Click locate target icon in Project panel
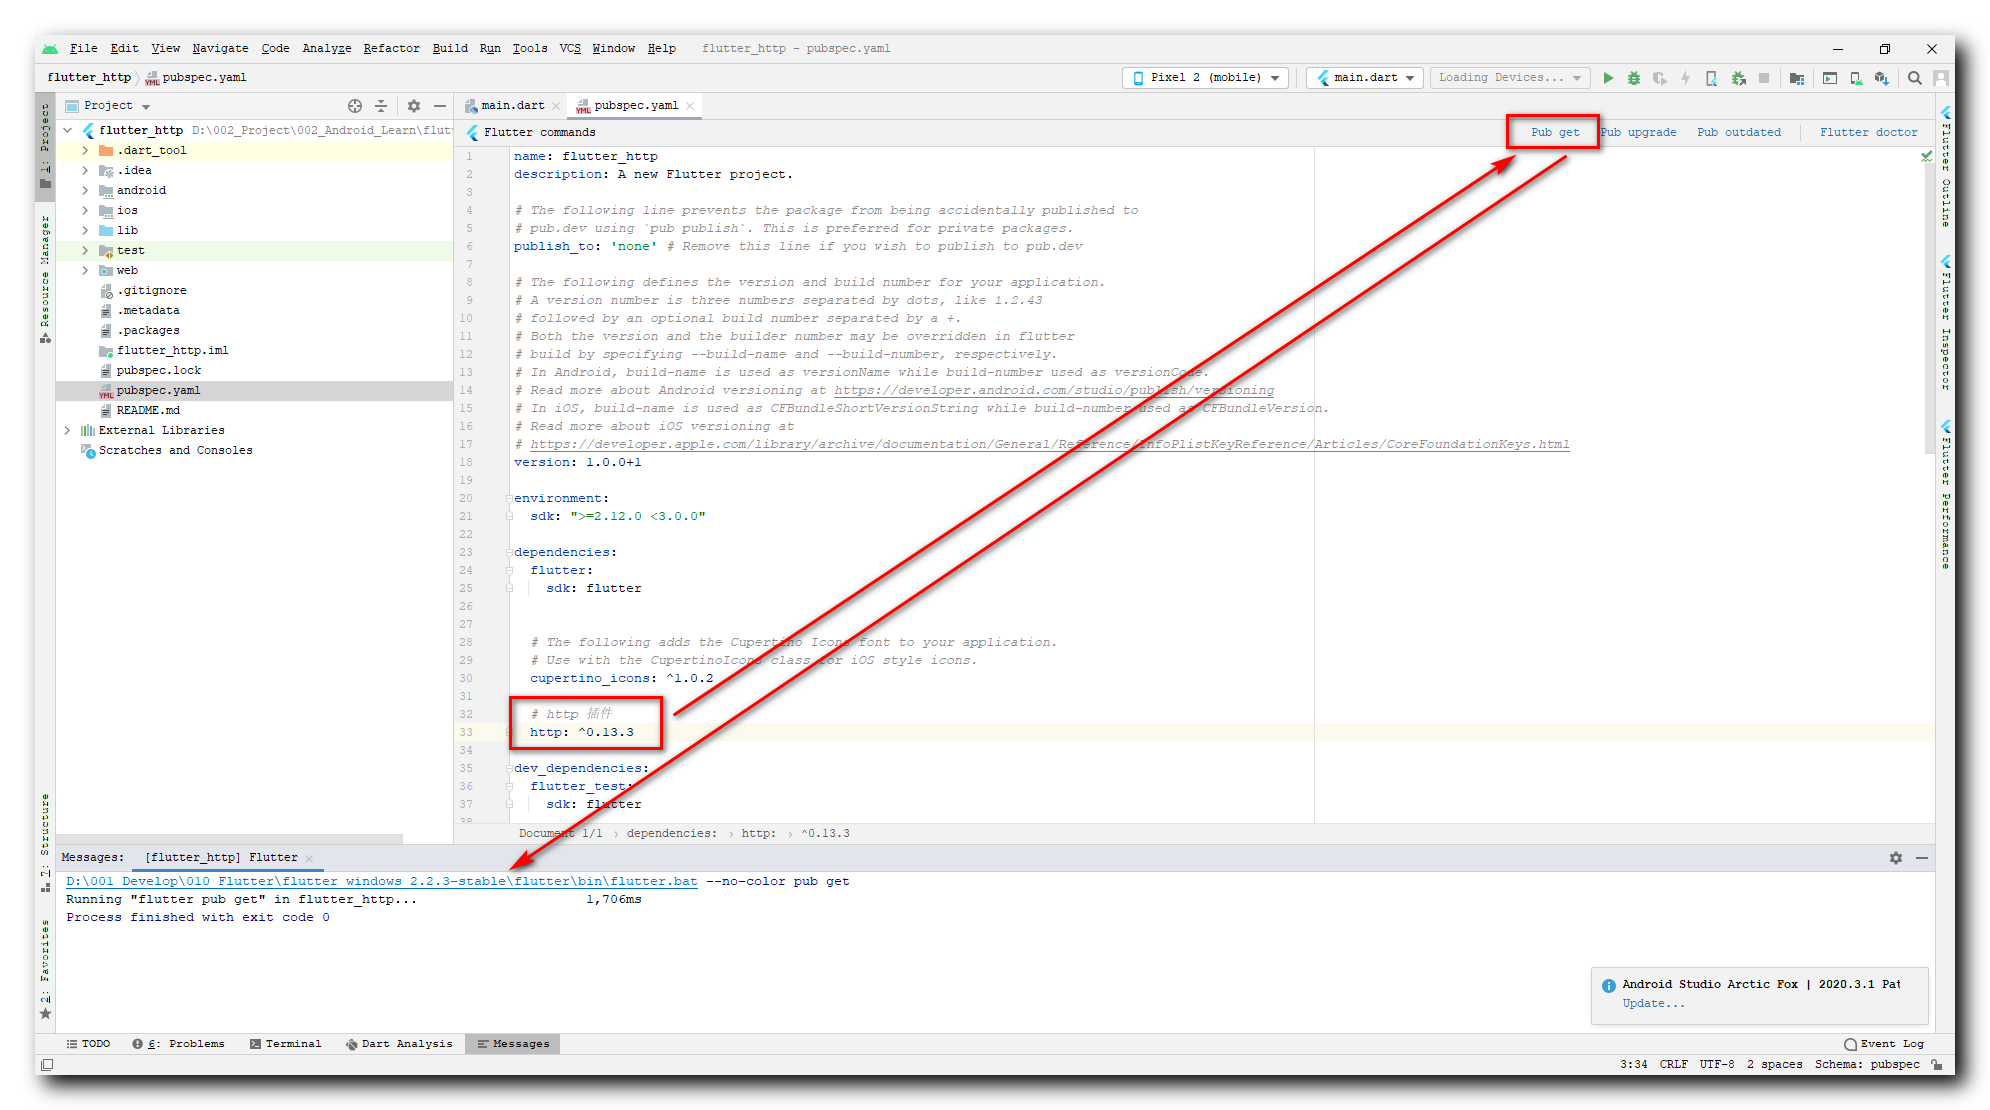The height and width of the screenshot is (1110, 1990). (x=354, y=106)
